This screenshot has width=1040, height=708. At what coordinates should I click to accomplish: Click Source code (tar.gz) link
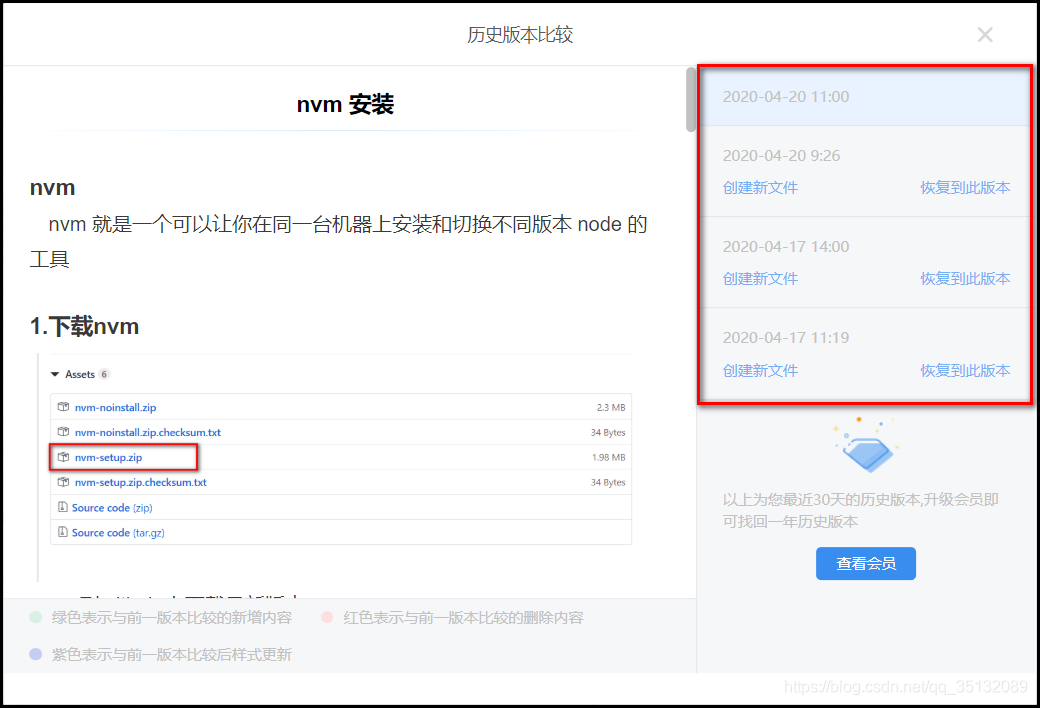[118, 533]
